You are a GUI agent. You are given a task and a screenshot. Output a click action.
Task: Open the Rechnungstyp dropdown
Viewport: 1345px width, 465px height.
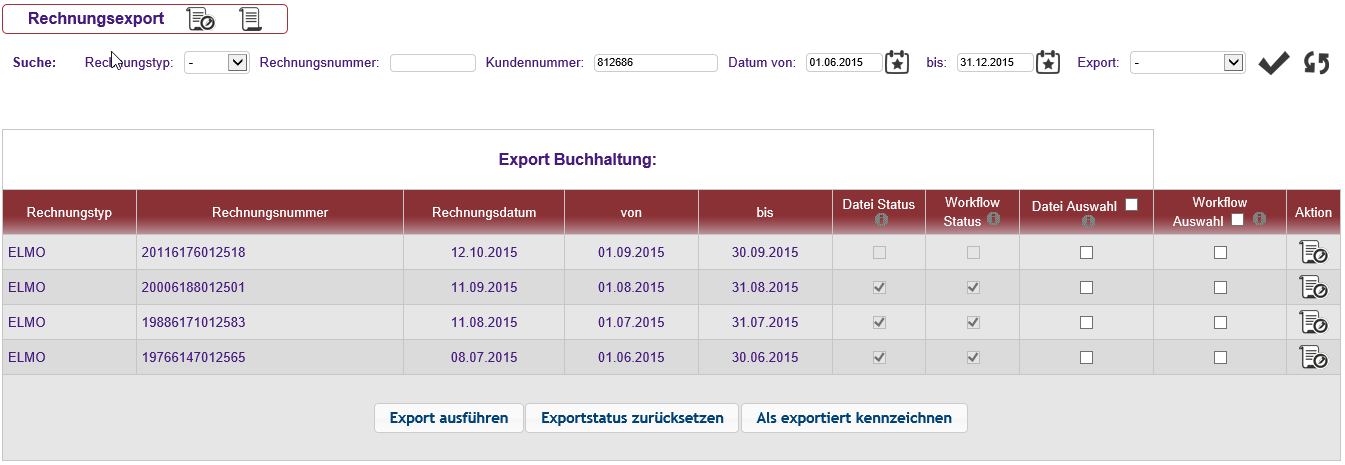click(x=216, y=63)
